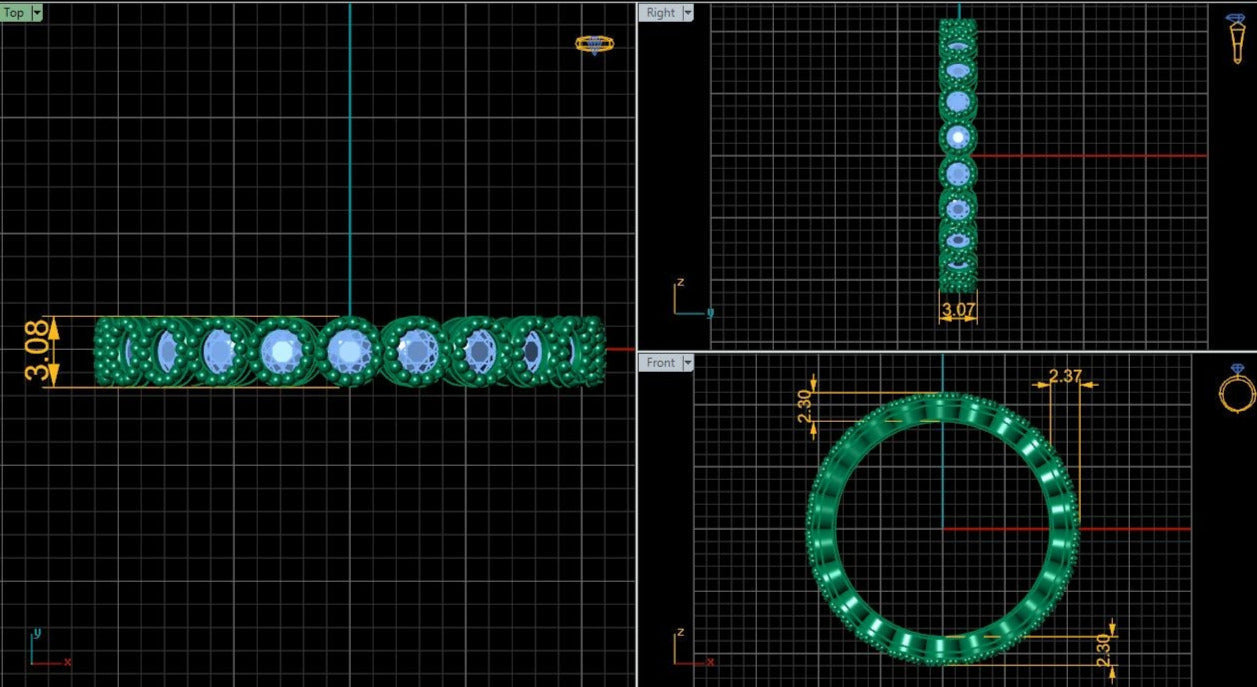Click the ring preview icon in Top viewport
The image size is (1257, 687).
594,44
